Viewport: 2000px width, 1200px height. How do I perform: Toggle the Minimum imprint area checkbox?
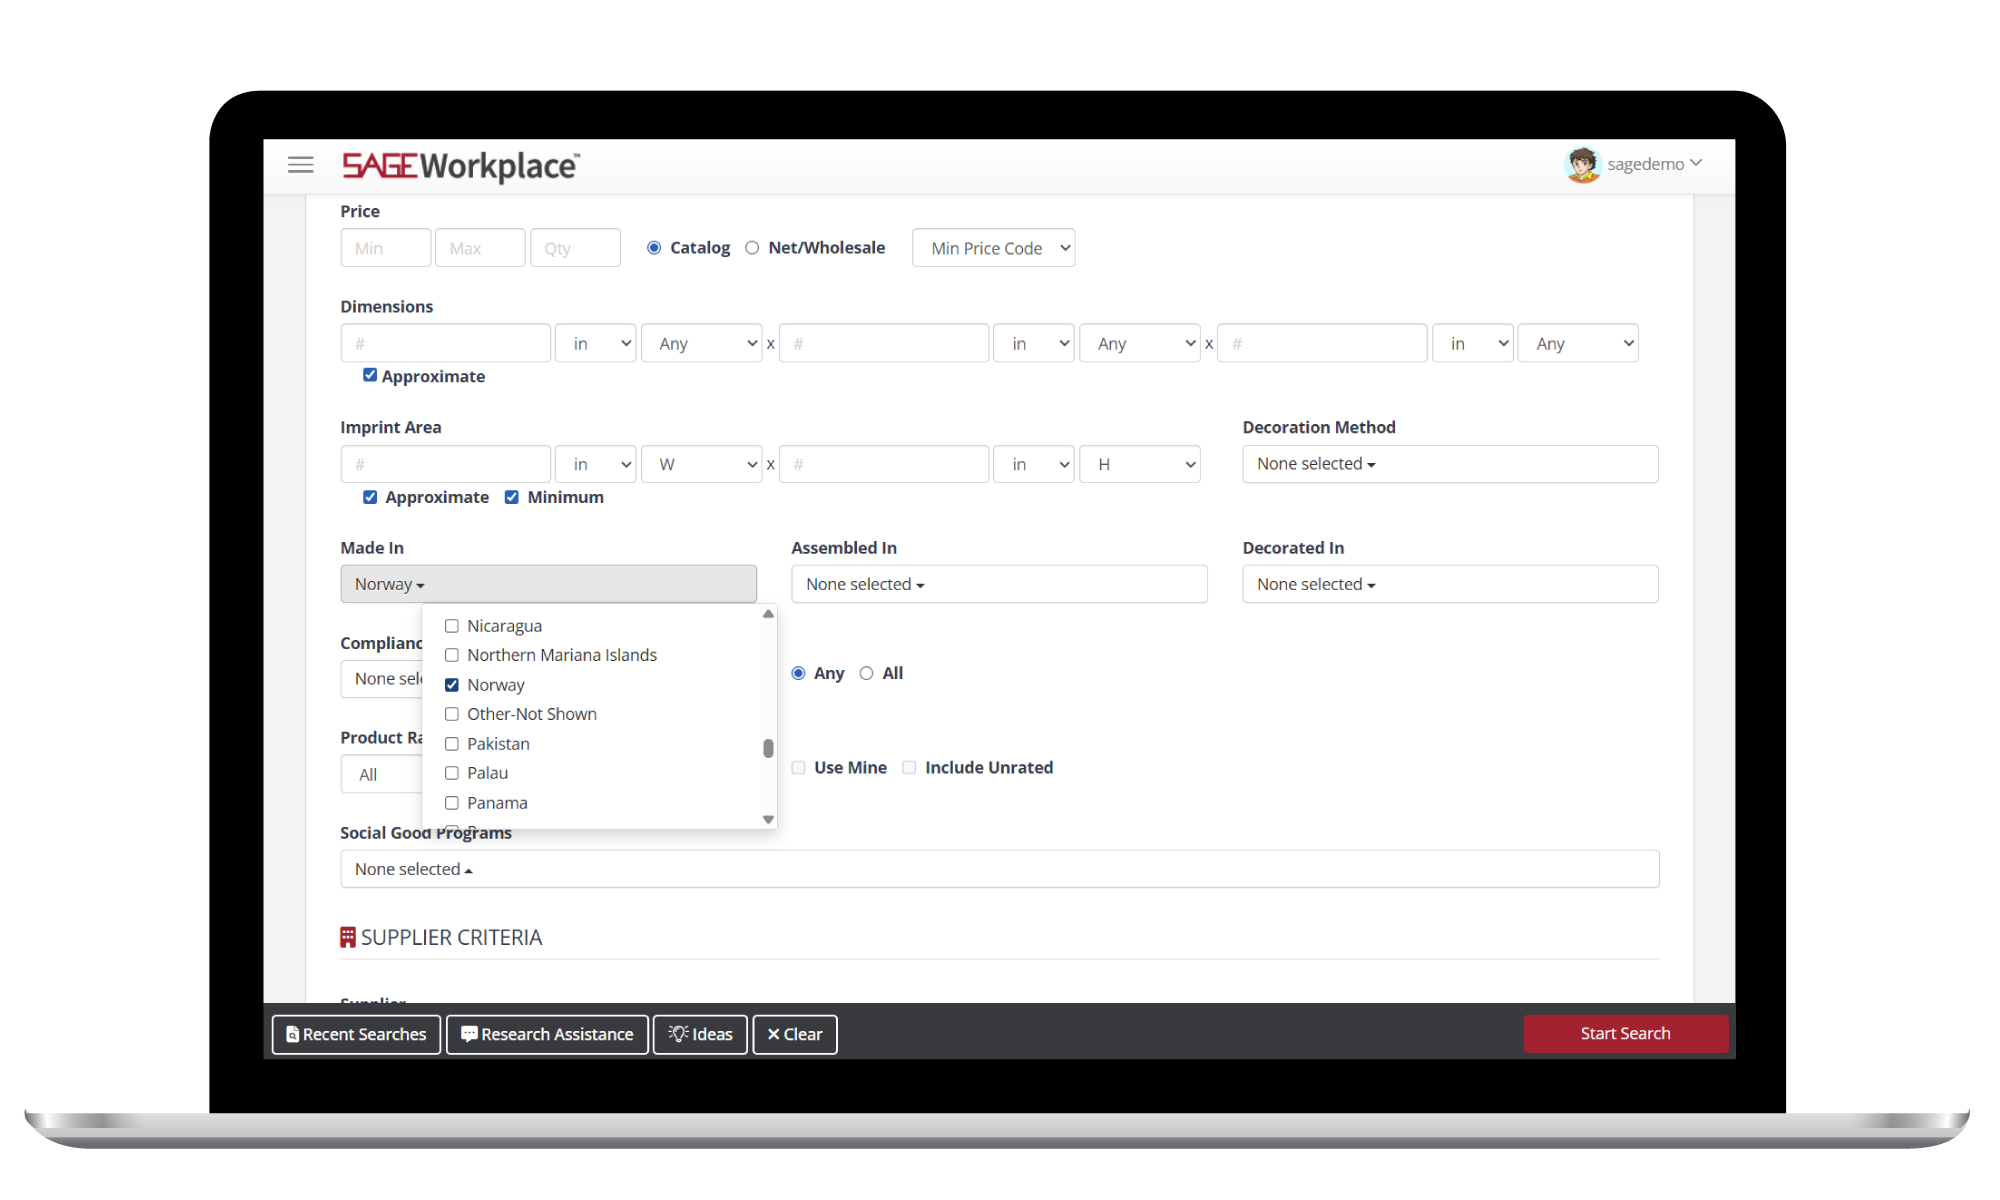pyautogui.click(x=512, y=497)
